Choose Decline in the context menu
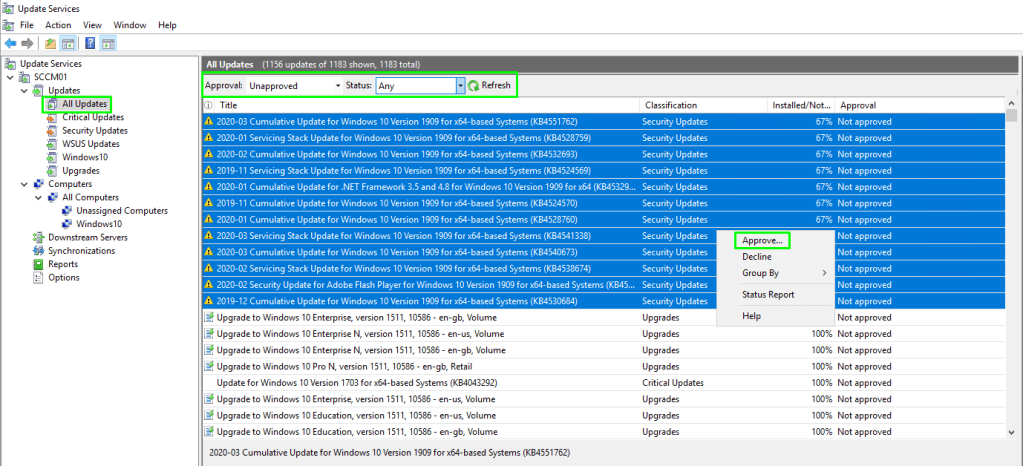The height and width of the screenshot is (466, 1023). tap(757, 257)
